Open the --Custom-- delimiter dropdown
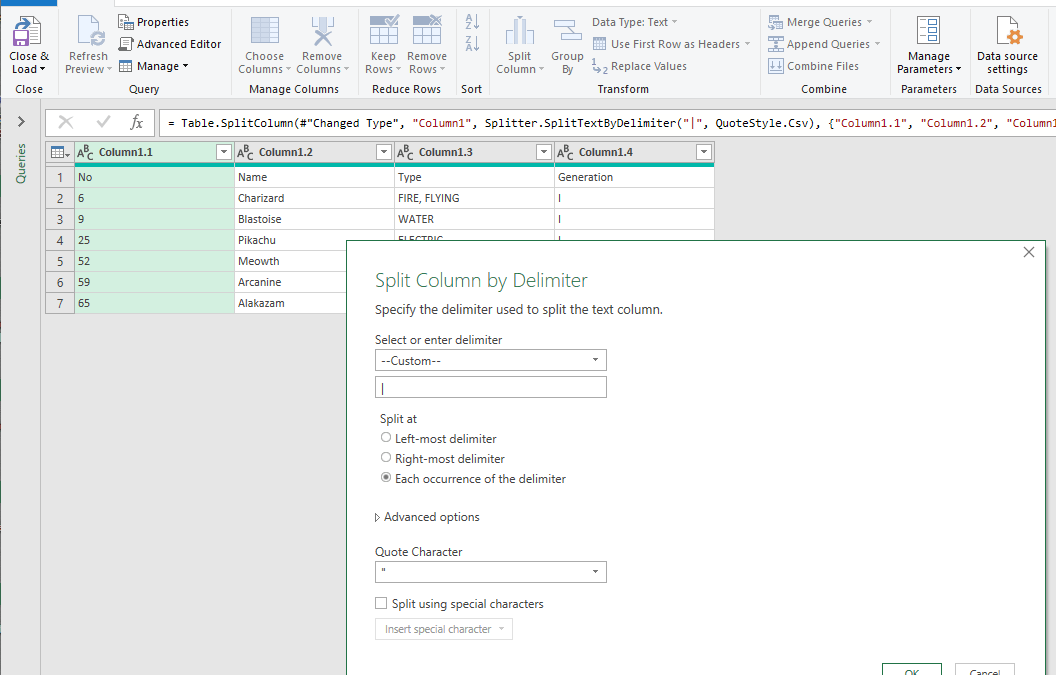The height and width of the screenshot is (675, 1056). click(x=490, y=359)
